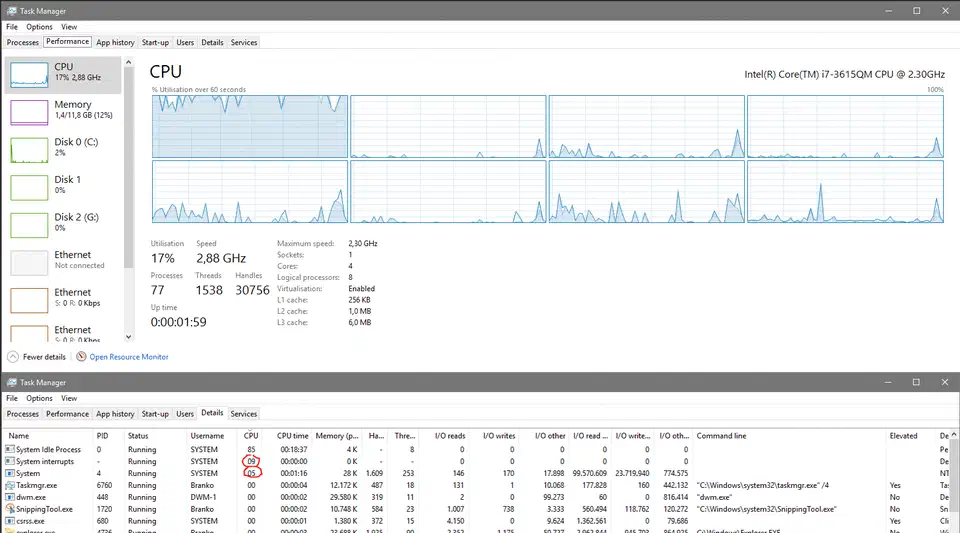Select Ethernet S: 0 R: 0 Kbps entry
This screenshot has width=960, height=533.
(64, 300)
